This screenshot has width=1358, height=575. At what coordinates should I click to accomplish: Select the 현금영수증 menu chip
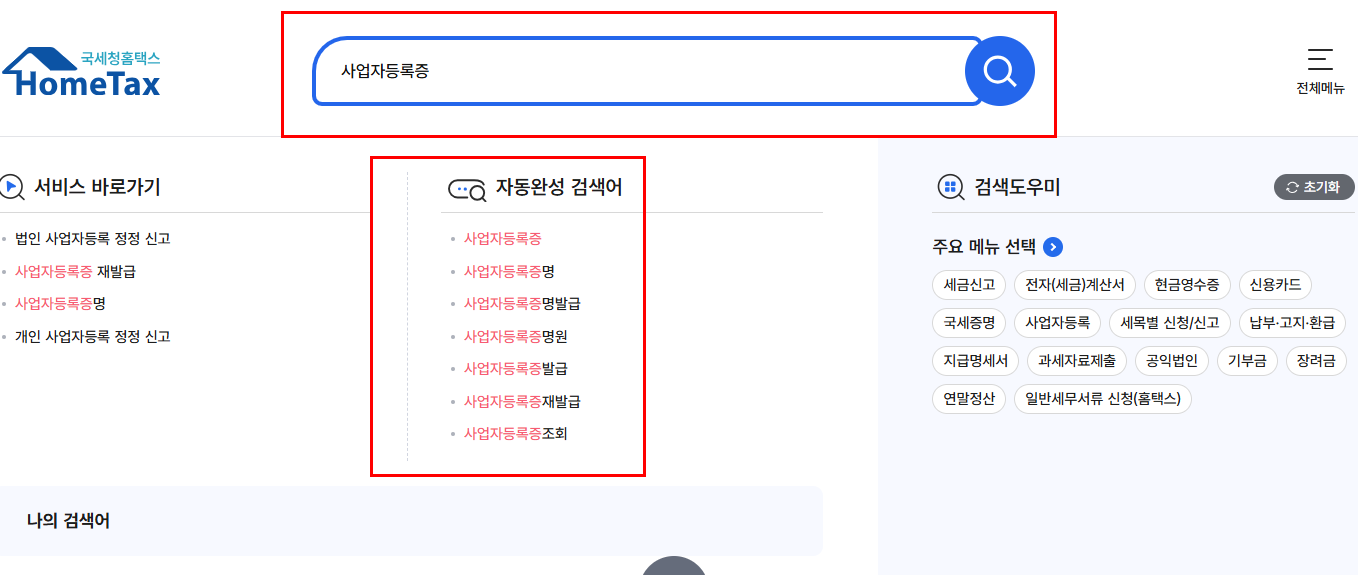click(1187, 285)
